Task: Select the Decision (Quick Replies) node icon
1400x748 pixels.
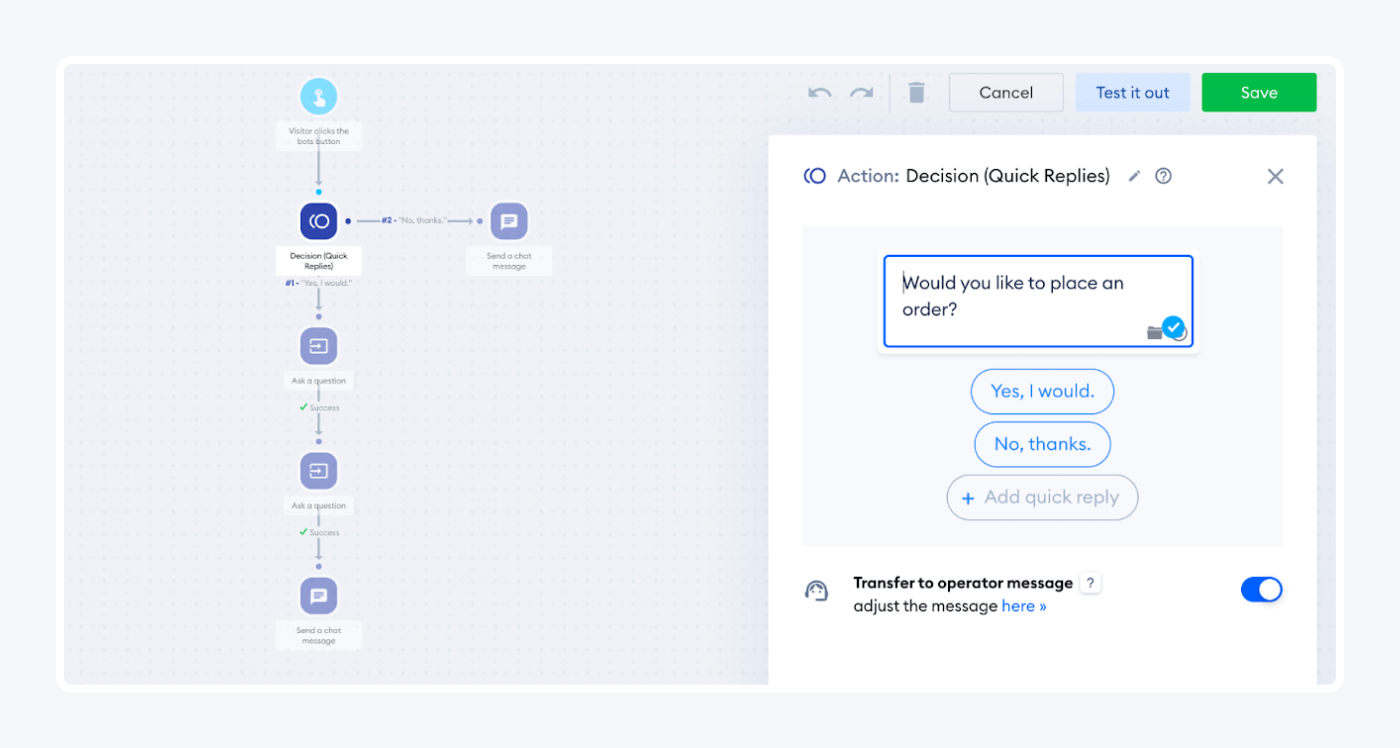Action: pyautogui.click(x=319, y=221)
